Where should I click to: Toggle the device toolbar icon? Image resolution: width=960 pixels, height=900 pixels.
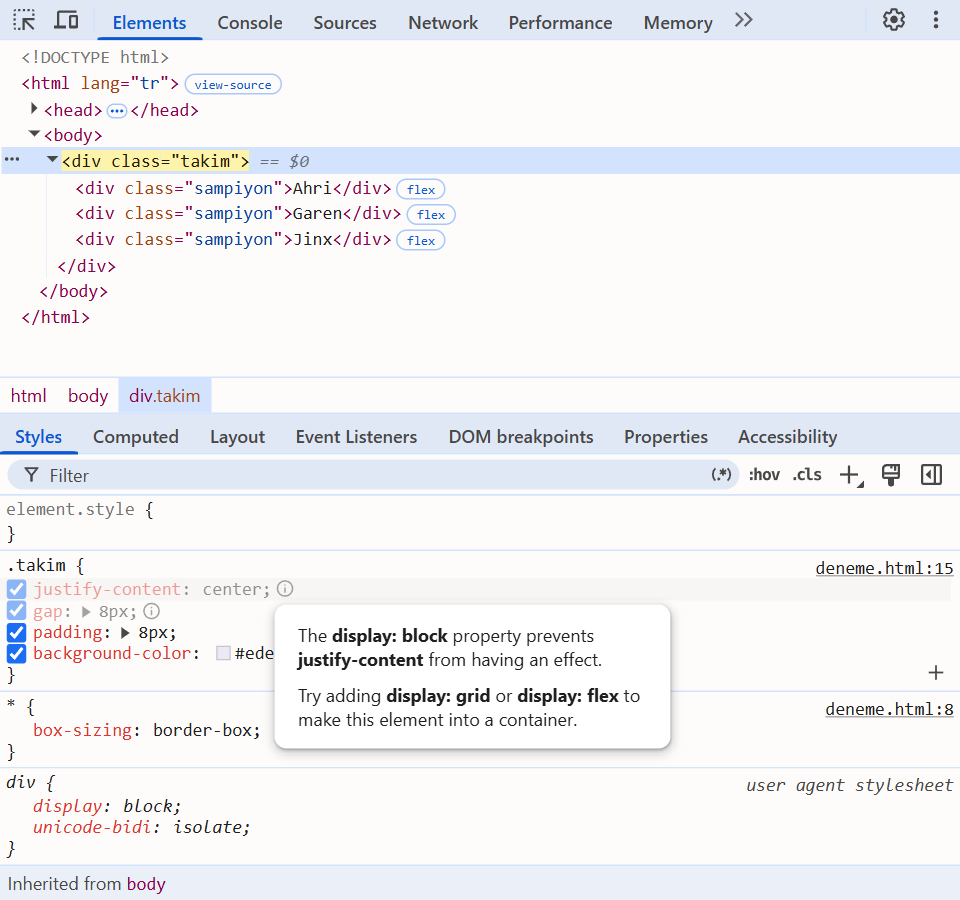click(66, 20)
